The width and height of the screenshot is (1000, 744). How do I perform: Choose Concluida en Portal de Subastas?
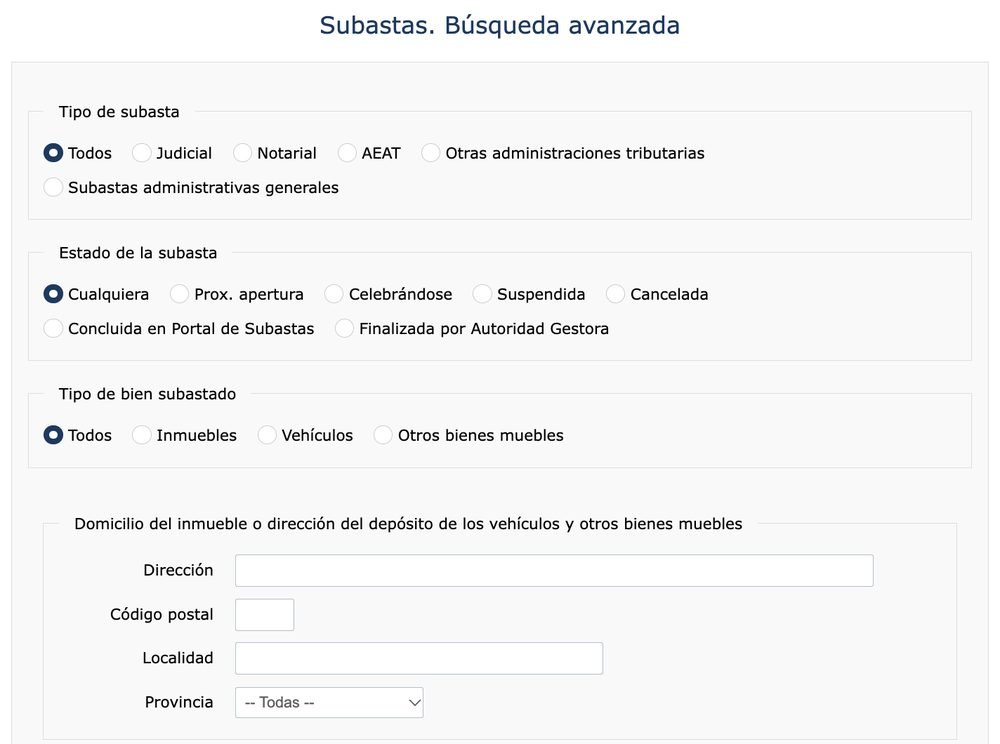(x=53, y=328)
